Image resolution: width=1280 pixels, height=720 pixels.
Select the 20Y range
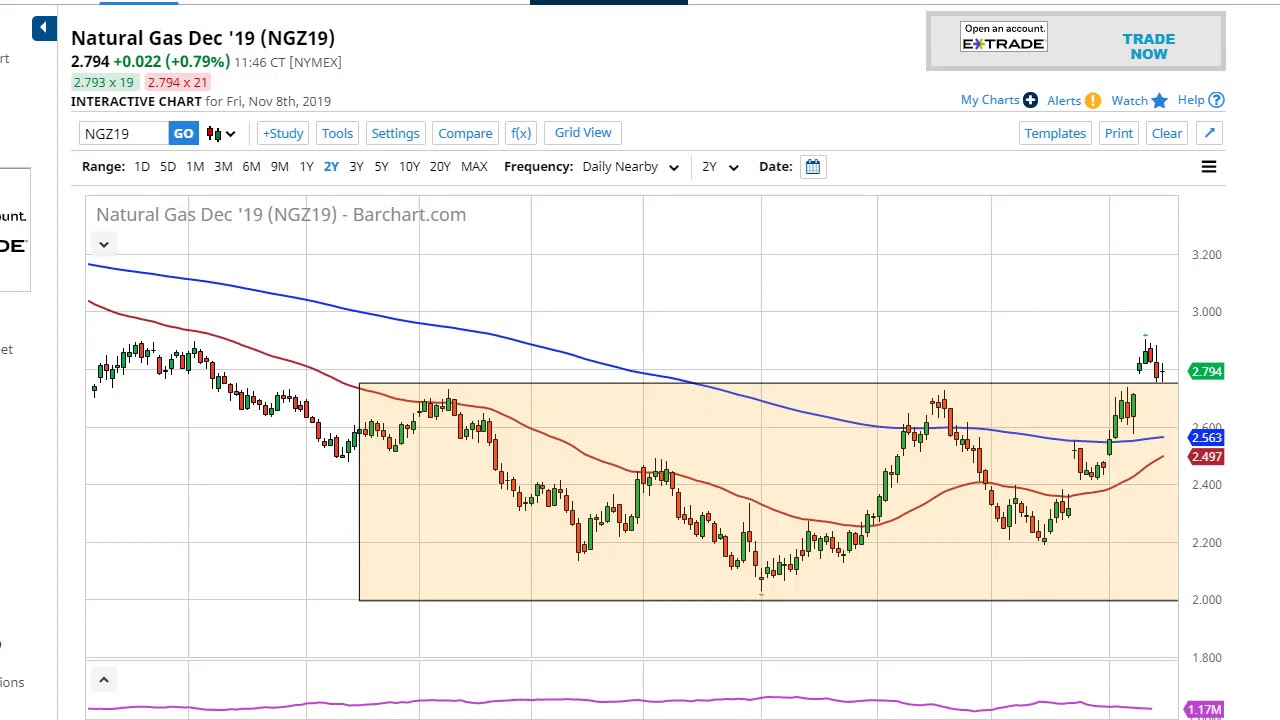[x=440, y=167]
